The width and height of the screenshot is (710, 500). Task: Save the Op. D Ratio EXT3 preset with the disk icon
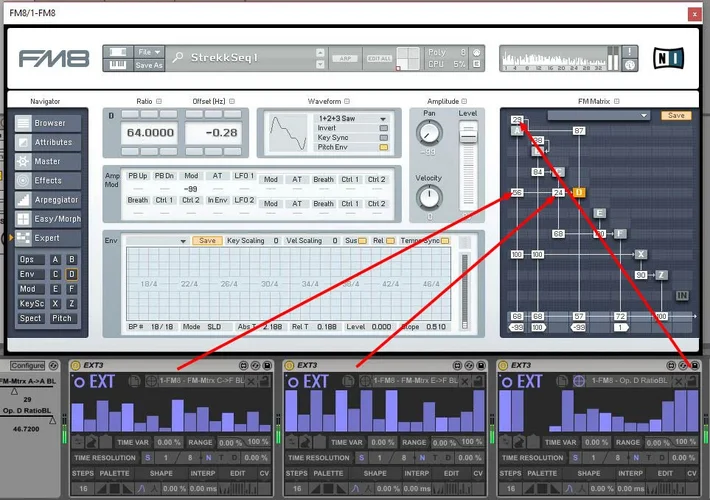click(x=694, y=365)
